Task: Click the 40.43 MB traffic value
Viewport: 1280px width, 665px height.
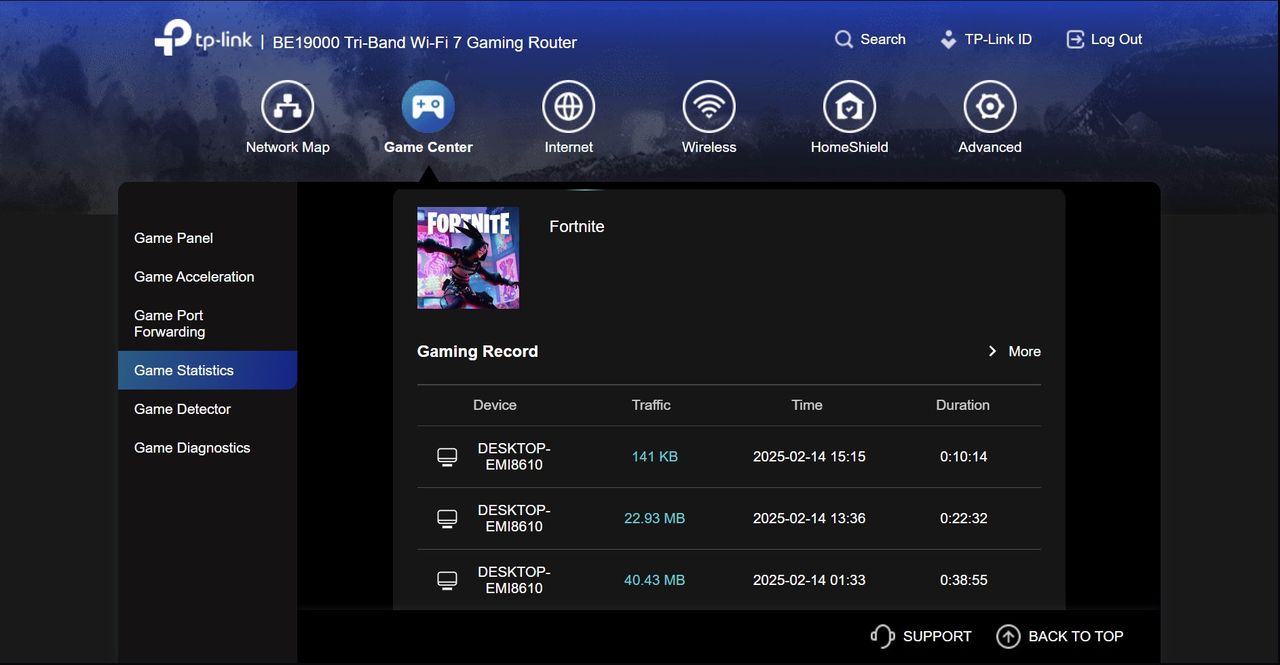Action: (655, 580)
